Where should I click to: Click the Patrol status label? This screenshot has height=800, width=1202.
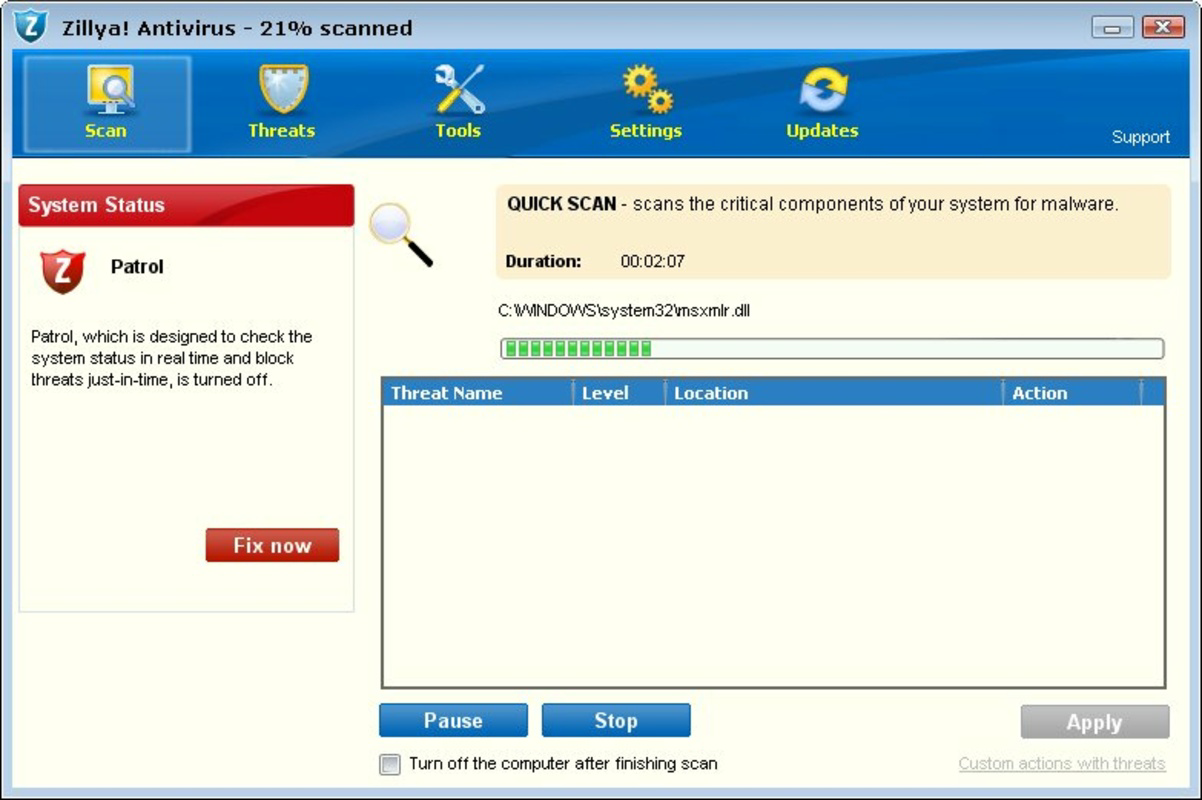point(137,267)
